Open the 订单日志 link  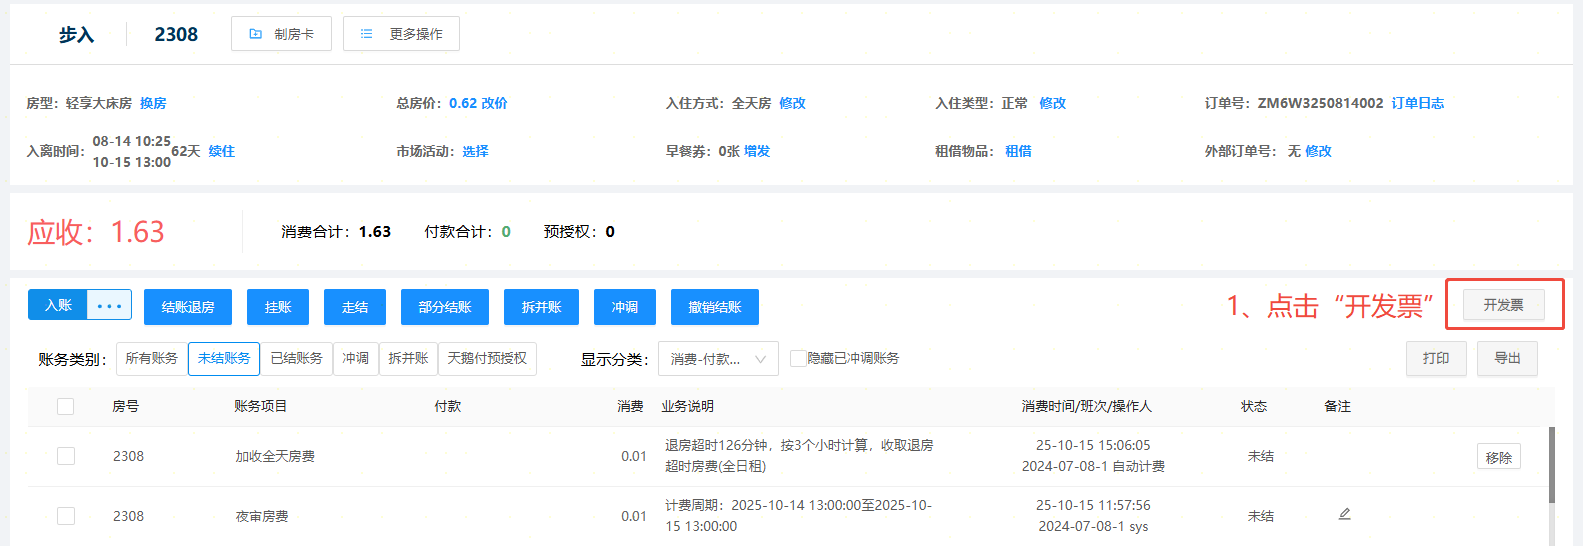point(1418,103)
